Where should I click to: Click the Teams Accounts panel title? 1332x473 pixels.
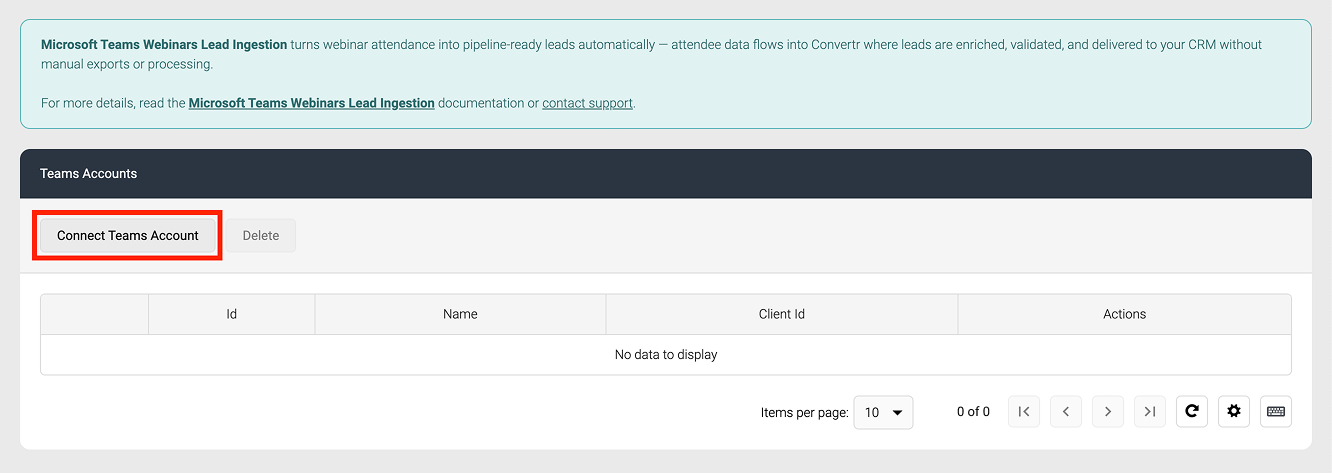click(89, 174)
